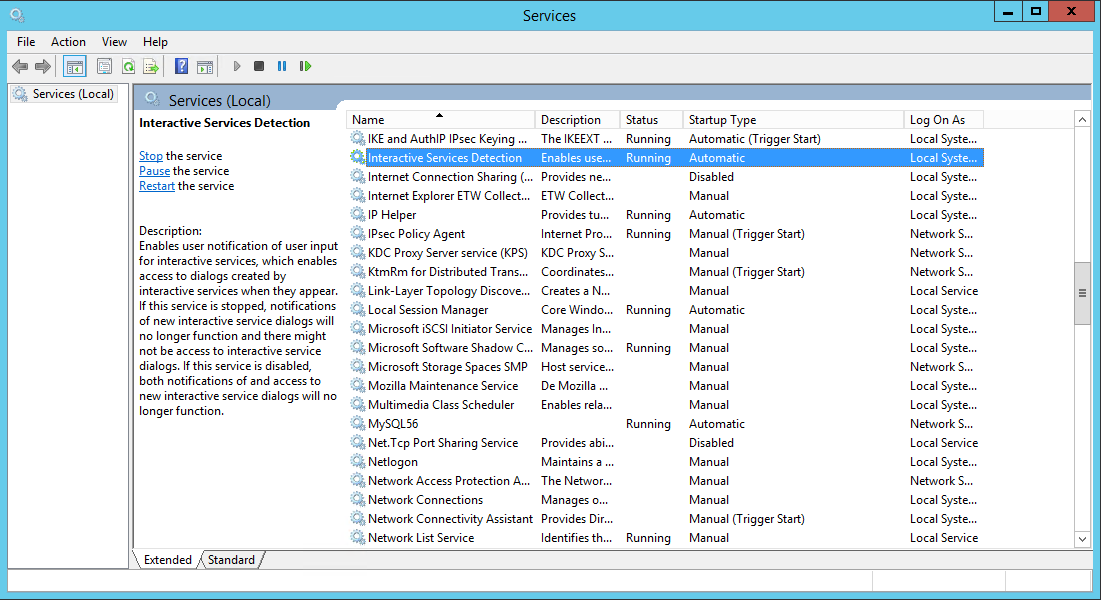Click the Restart link in the description pane
The height and width of the screenshot is (600, 1101).
[156, 186]
